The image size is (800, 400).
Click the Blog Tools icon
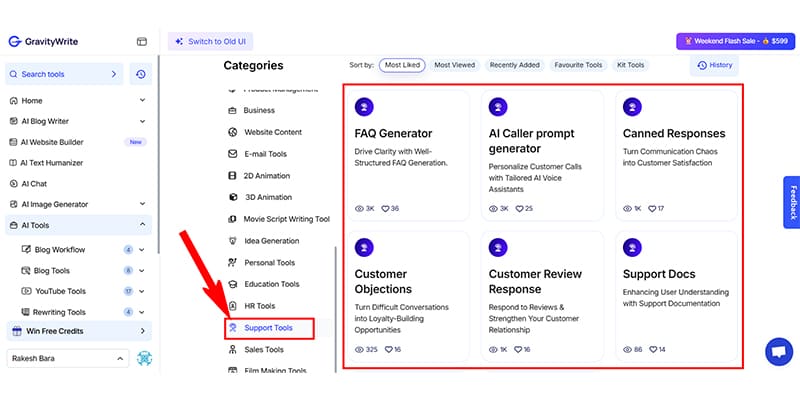26,270
